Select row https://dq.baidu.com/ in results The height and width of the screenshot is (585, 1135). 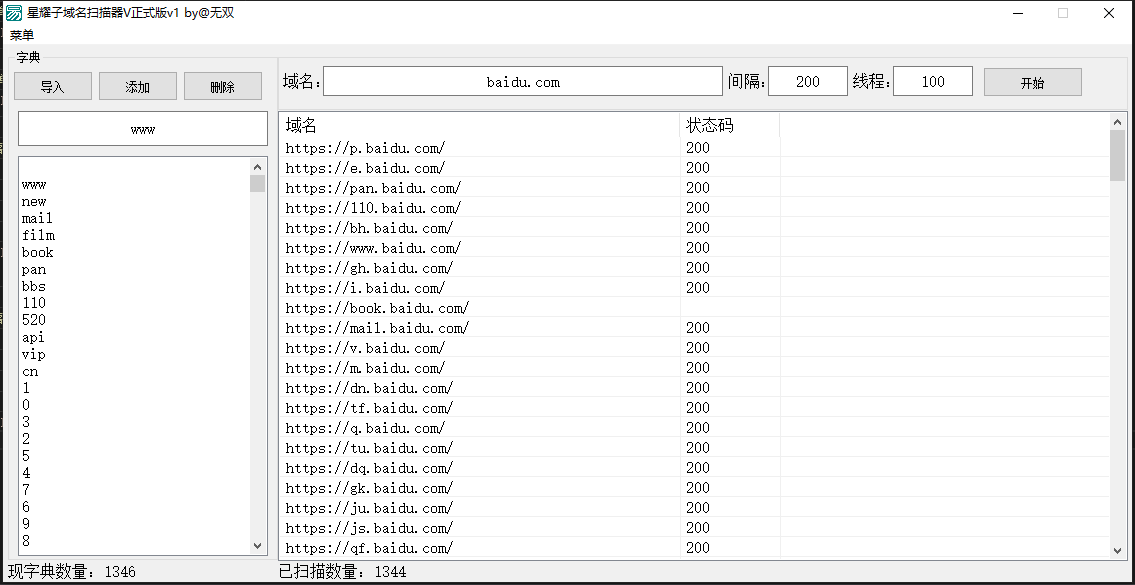click(694, 468)
